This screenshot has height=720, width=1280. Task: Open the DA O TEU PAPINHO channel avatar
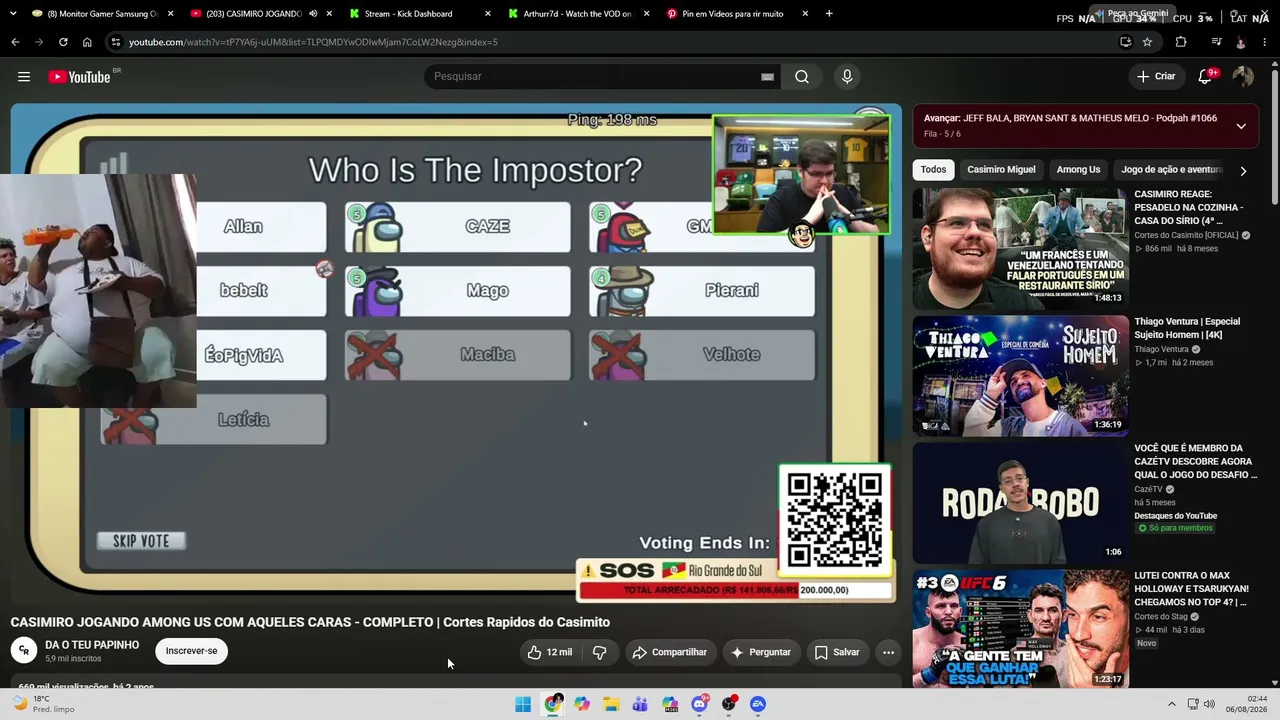coord(23,651)
